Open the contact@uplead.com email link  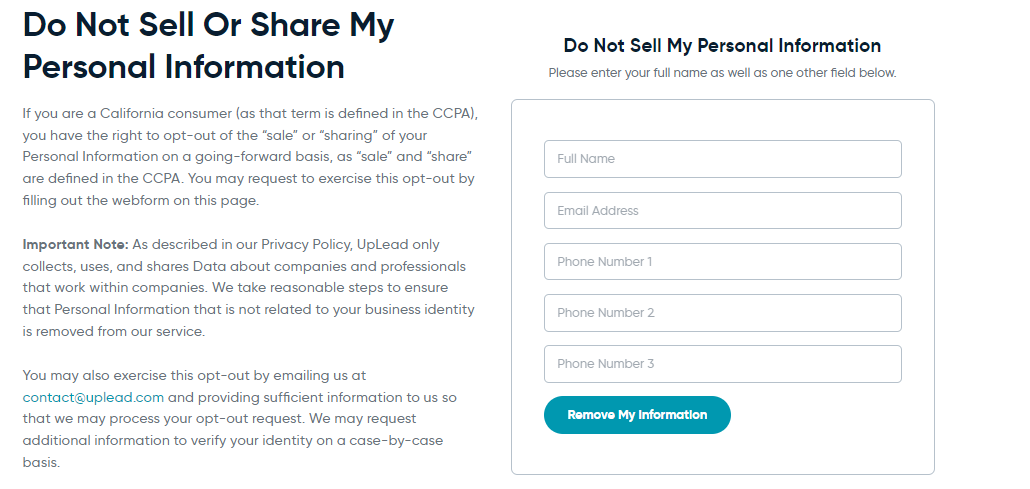93,397
